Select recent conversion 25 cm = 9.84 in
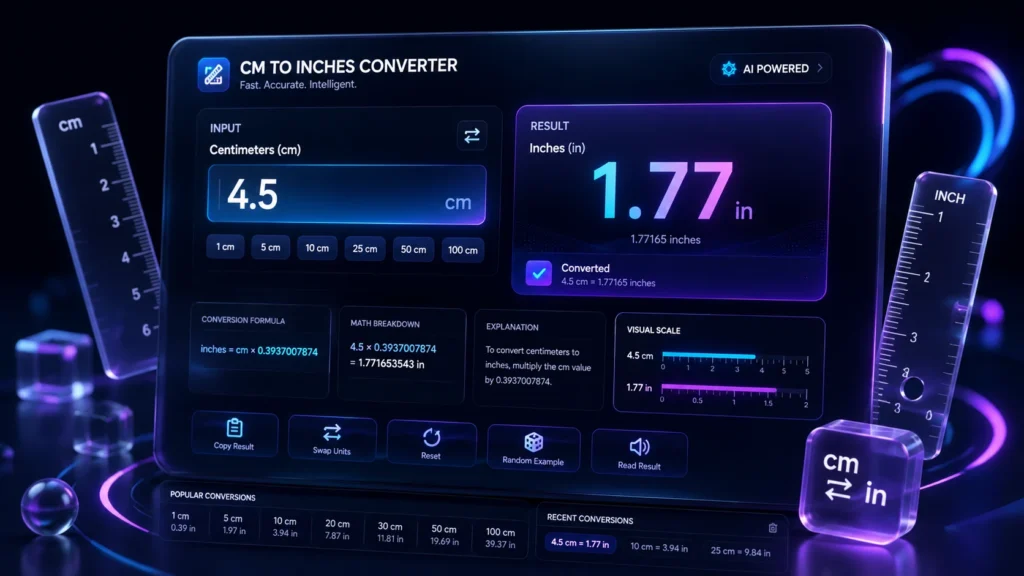This screenshot has height=576, width=1024. pyautogui.click(x=741, y=551)
